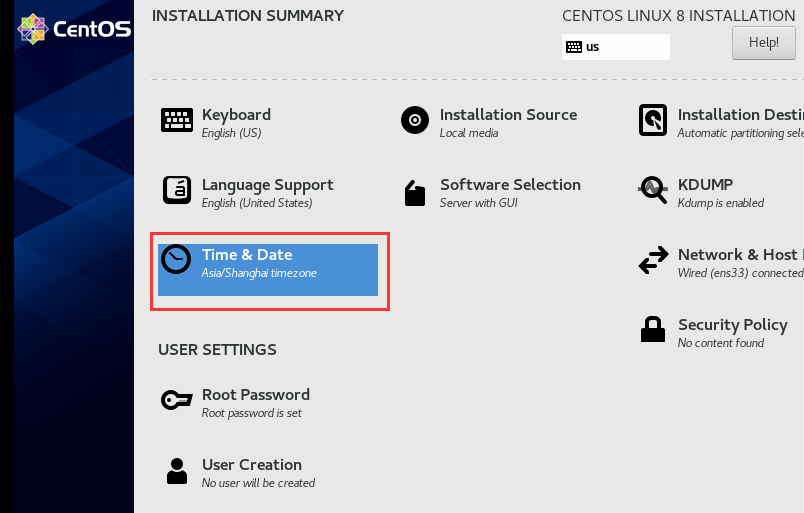804x513 pixels.
Task: Open the Security Policy title
Action: tap(733, 325)
